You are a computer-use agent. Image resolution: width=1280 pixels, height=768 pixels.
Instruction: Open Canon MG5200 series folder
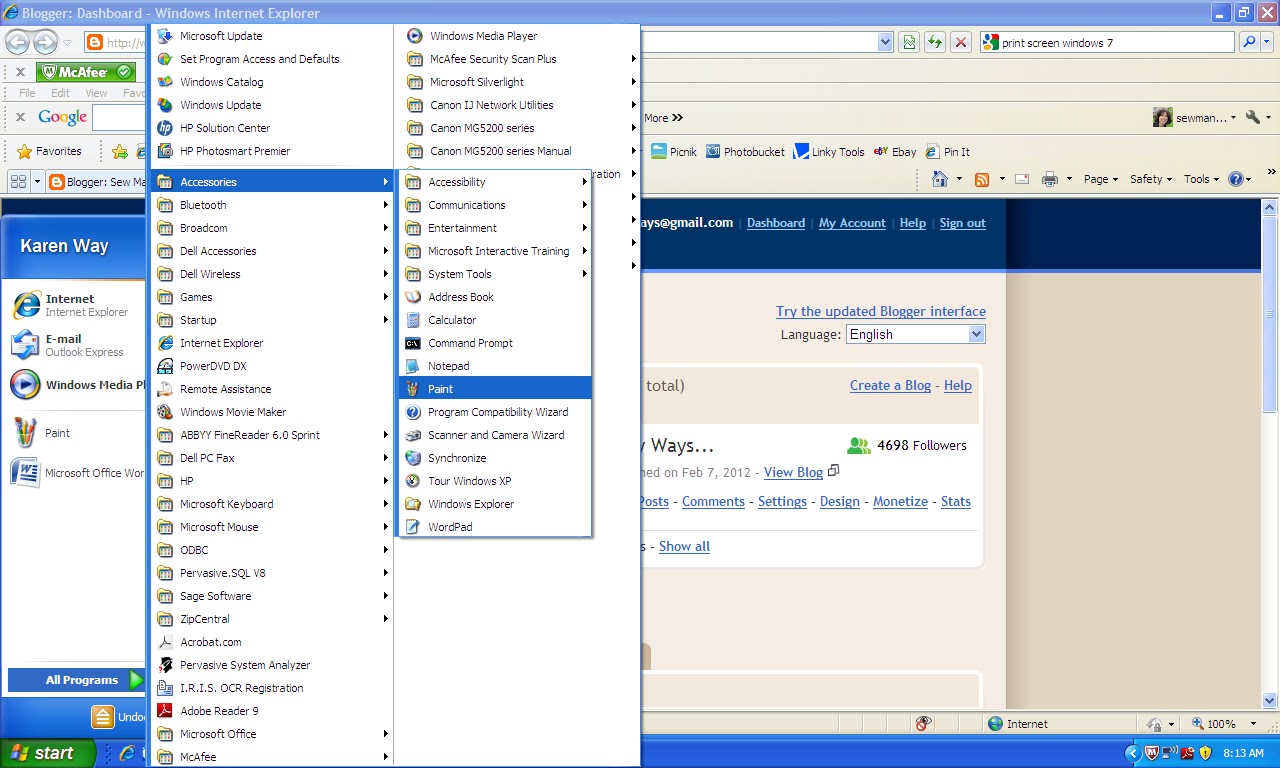(x=518, y=128)
